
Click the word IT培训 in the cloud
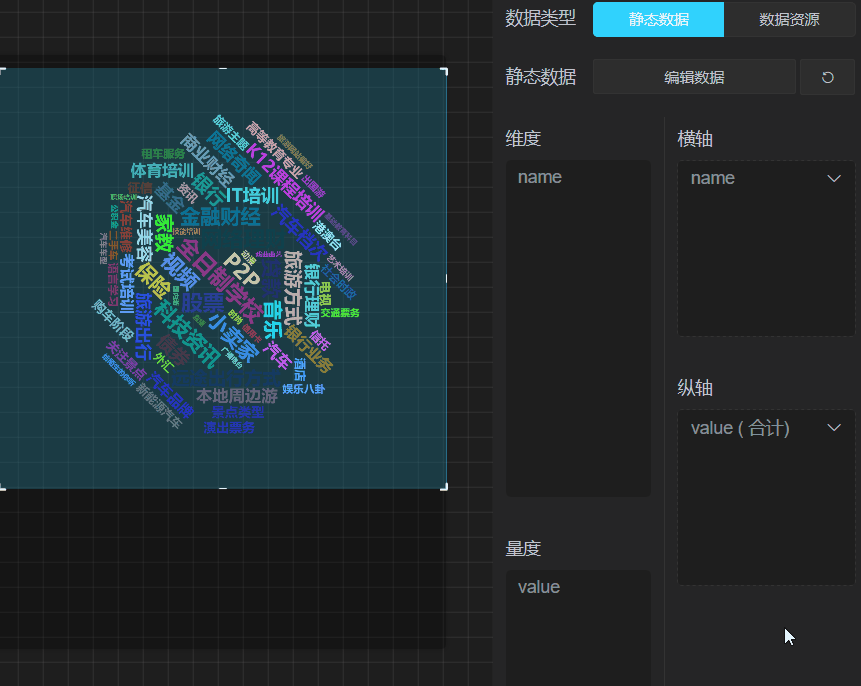point(253,195)
